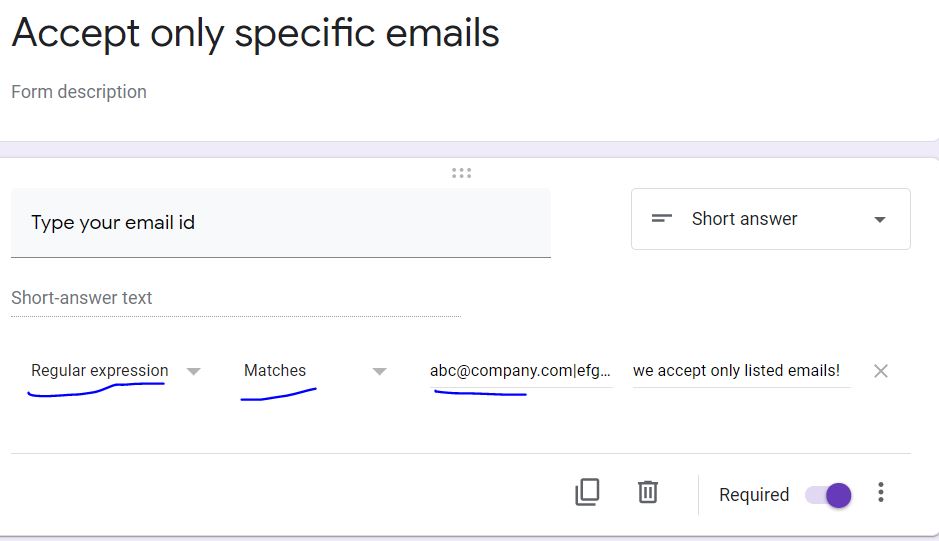Viewport: 939px width, 541px height.
Task: Grab the six-dot drag handle
Action: (x=461, y=173)
